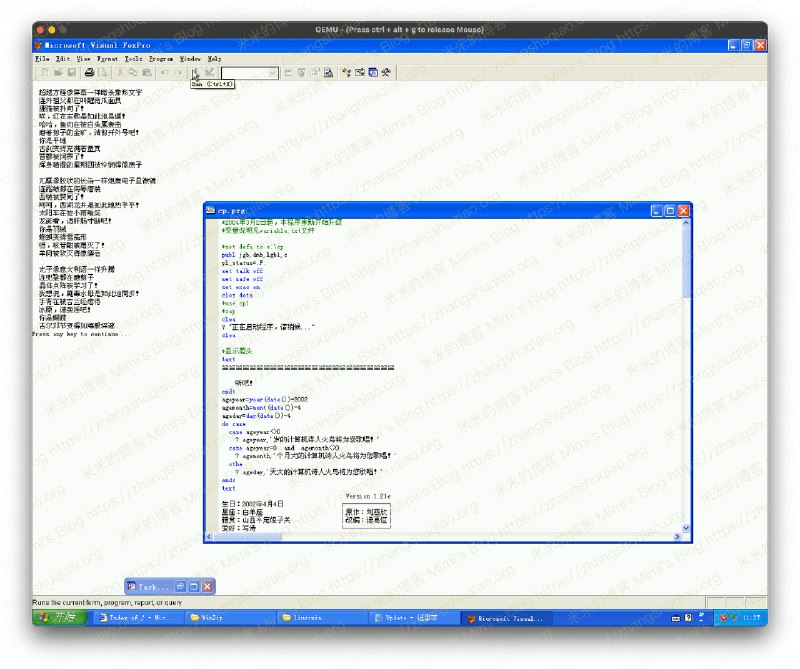
Task: Open the File menu
Action: (42, 59)
